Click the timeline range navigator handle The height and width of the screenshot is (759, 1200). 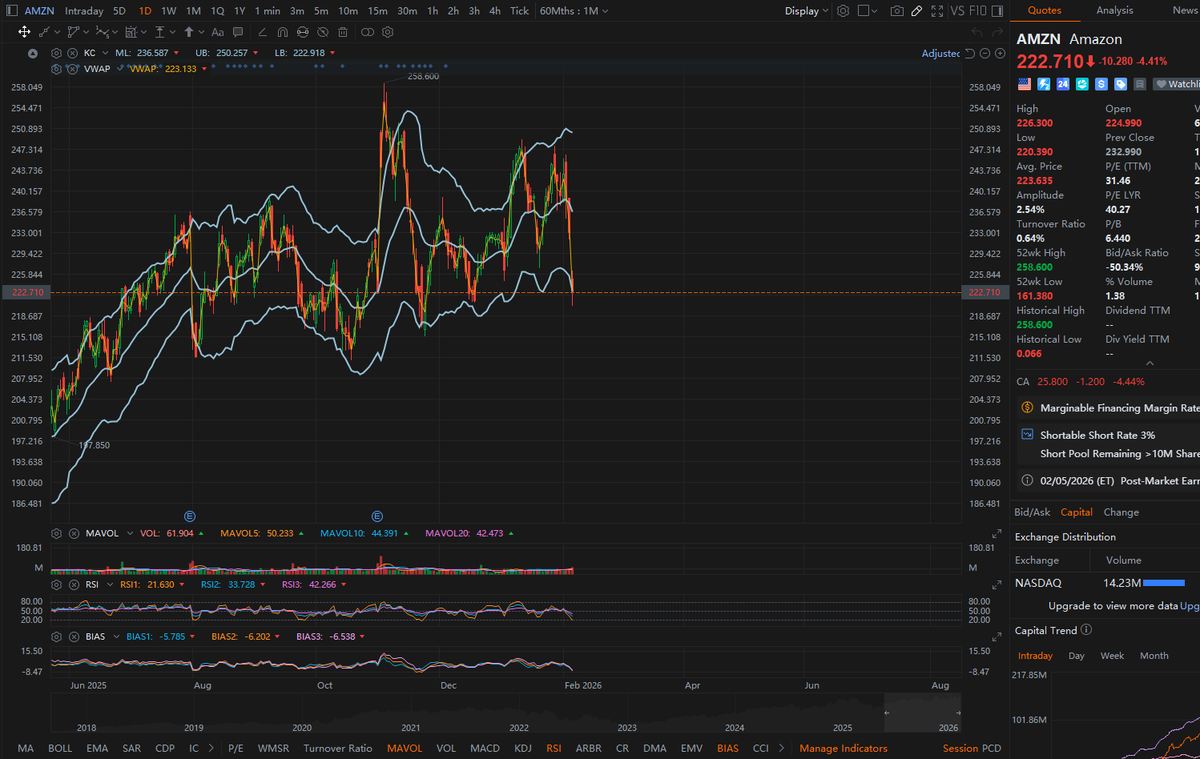(886, 712)
